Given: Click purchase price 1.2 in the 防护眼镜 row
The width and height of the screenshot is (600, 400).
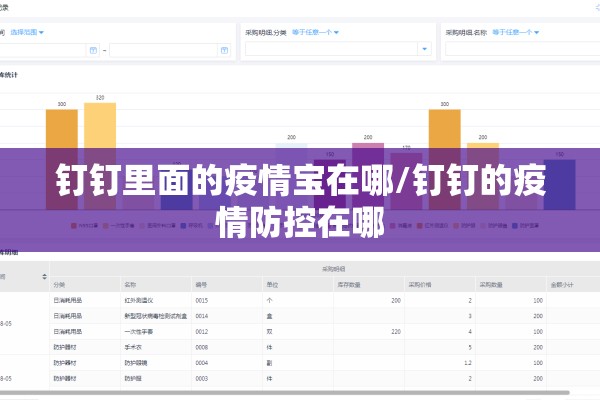Looking at the screenshot, I should (x=468, y=363).
